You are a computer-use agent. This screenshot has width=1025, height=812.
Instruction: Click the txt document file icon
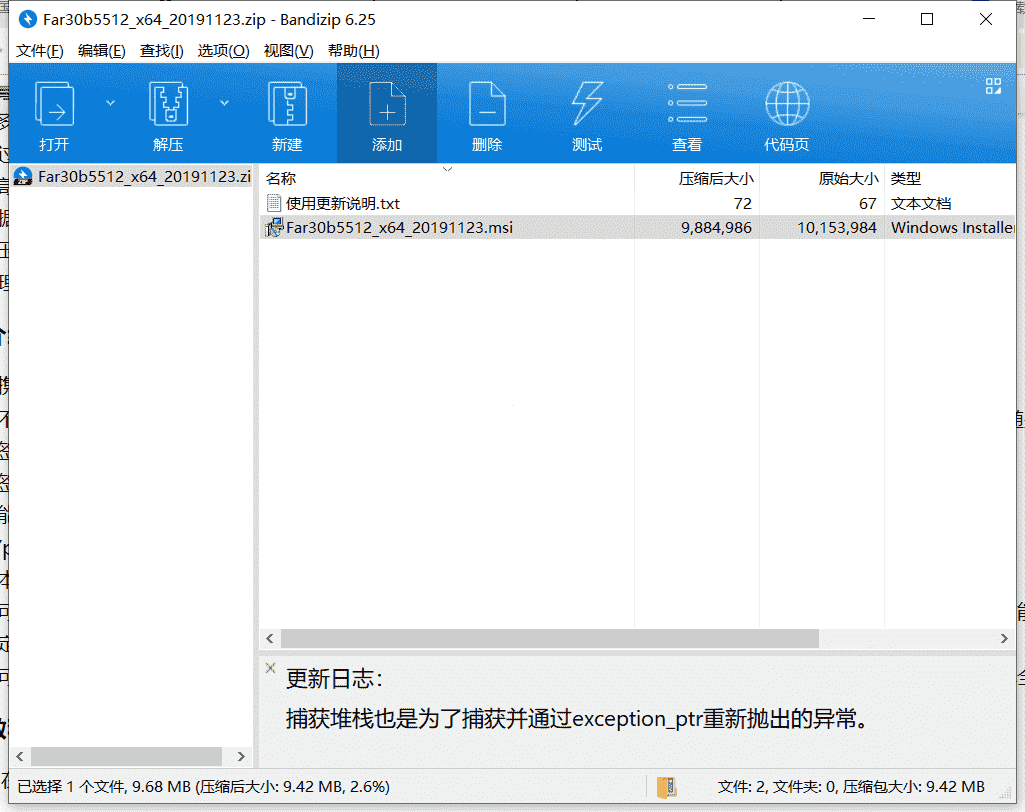coord(273,203)
